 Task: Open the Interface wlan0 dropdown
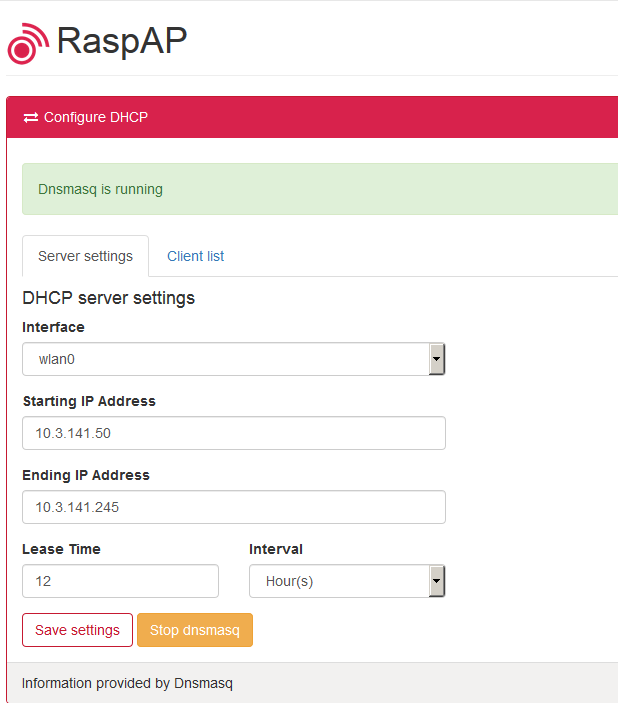click(x=234, y=359)
